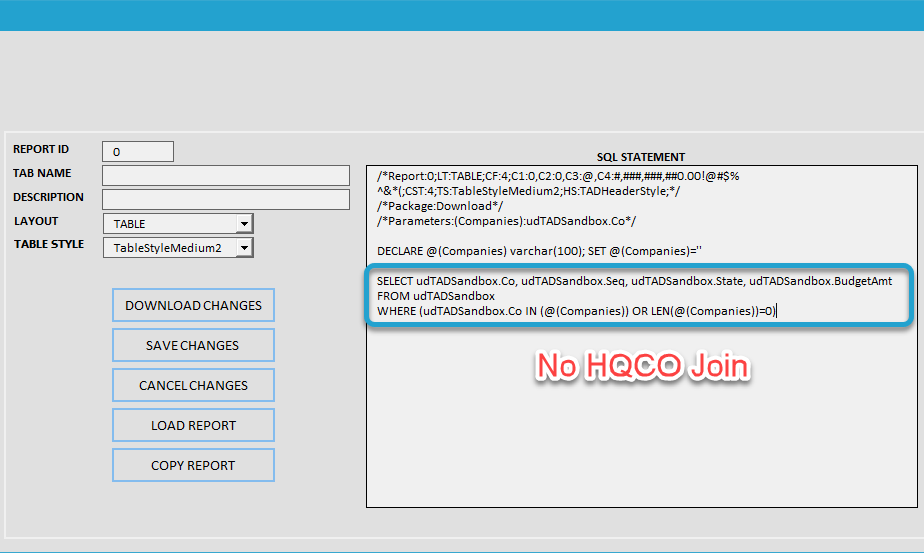The image size is (924, 553).
Task: Select the TableStyleMedium2 combo box
Action: coord(178,248)
